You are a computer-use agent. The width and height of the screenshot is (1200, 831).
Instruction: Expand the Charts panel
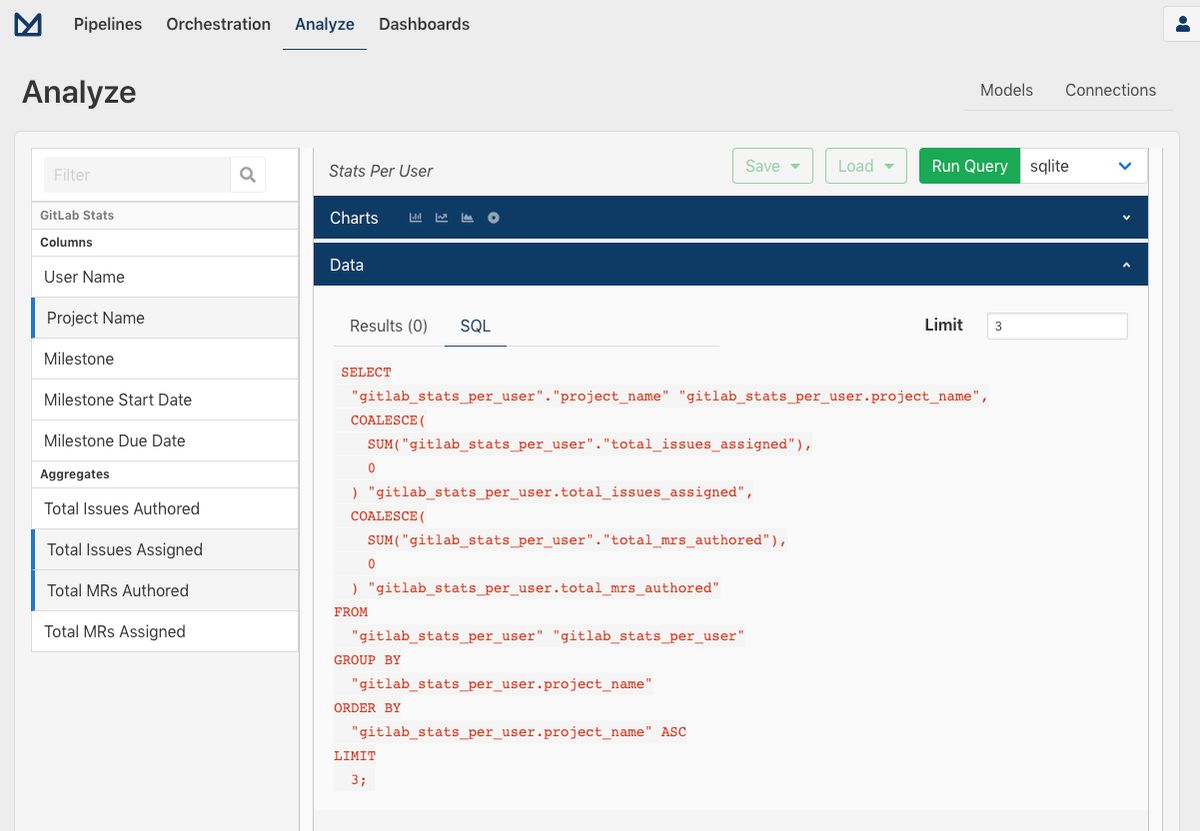click(x=1128, y=217)
